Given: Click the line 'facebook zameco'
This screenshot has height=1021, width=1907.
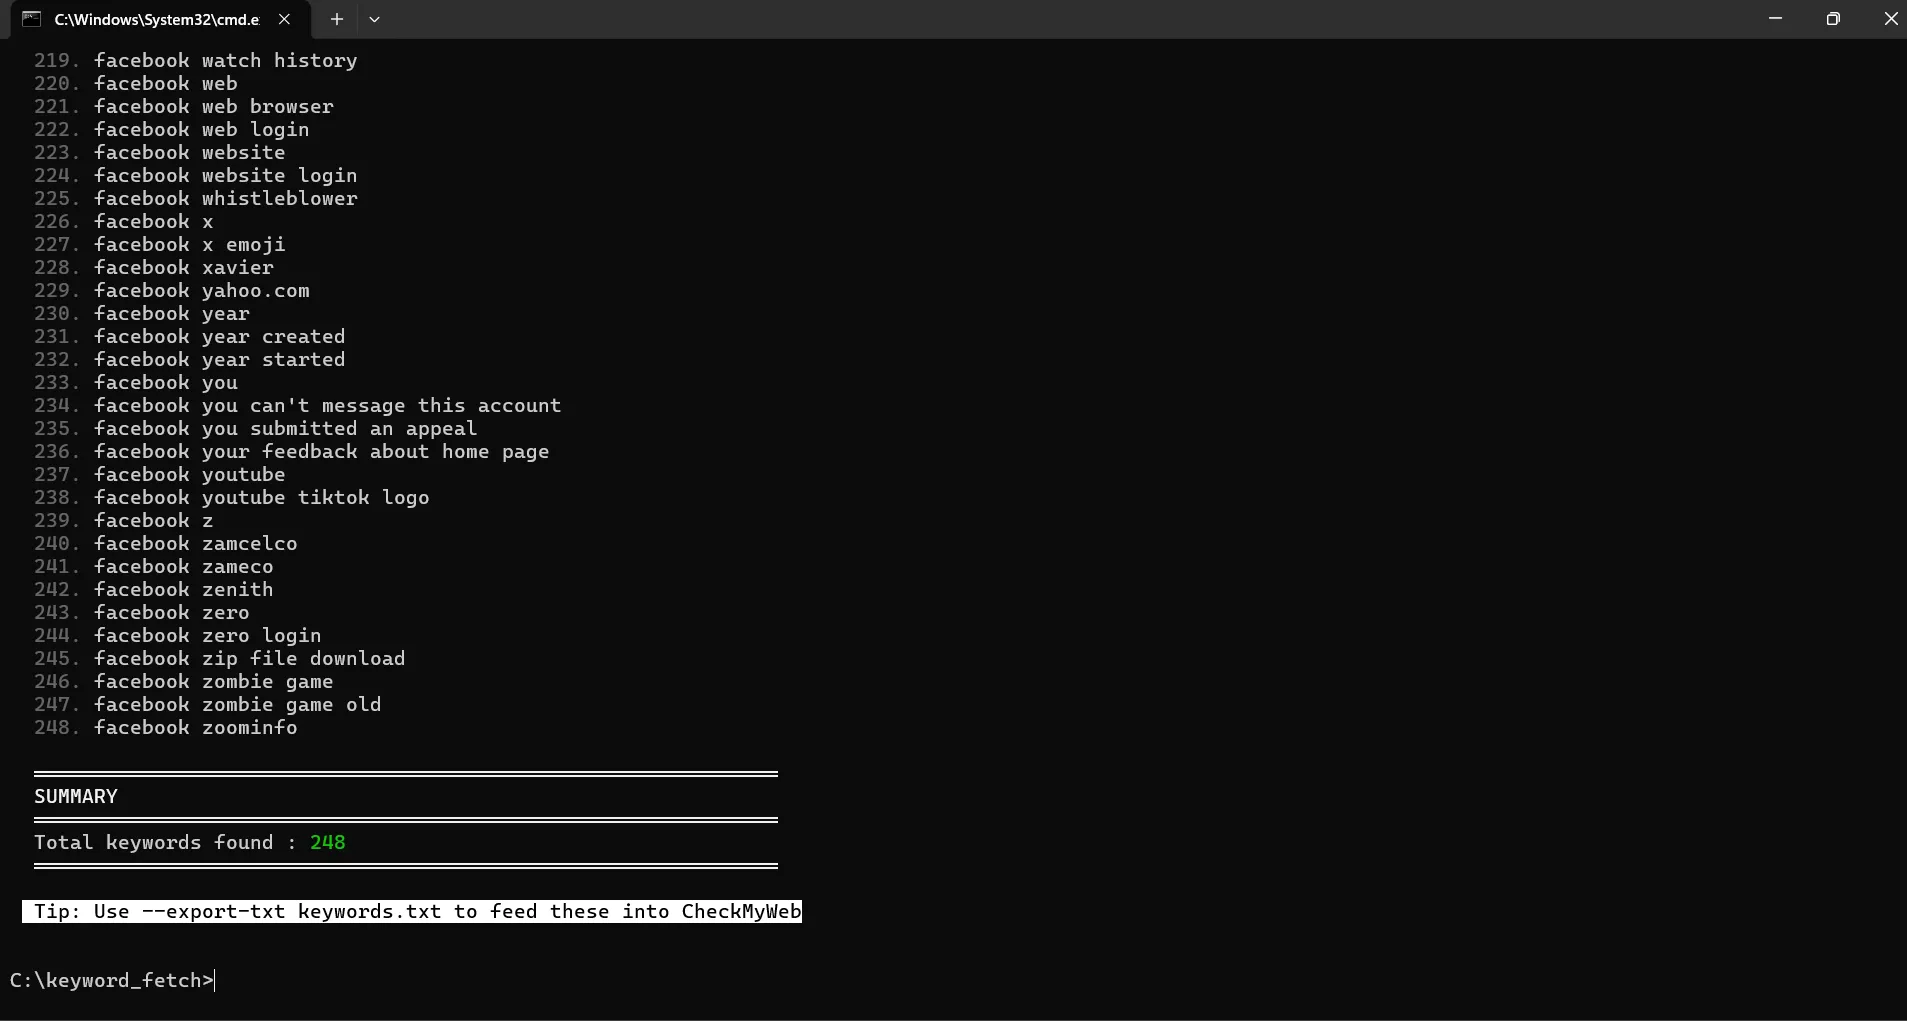Looking at the screenshot, I should pyautogui.click(x=184, y=567).
